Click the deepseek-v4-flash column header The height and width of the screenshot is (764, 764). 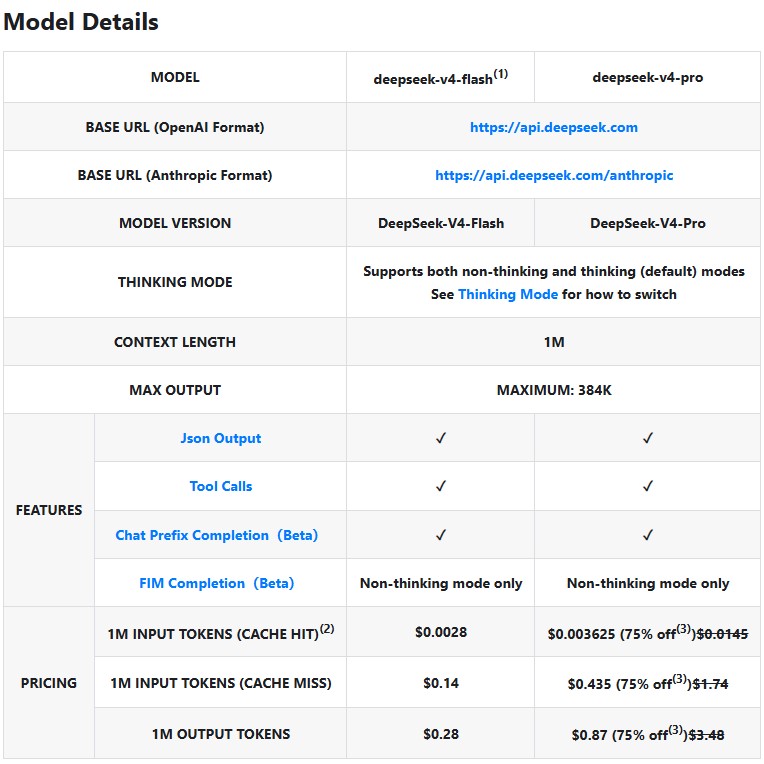(440, 77)
